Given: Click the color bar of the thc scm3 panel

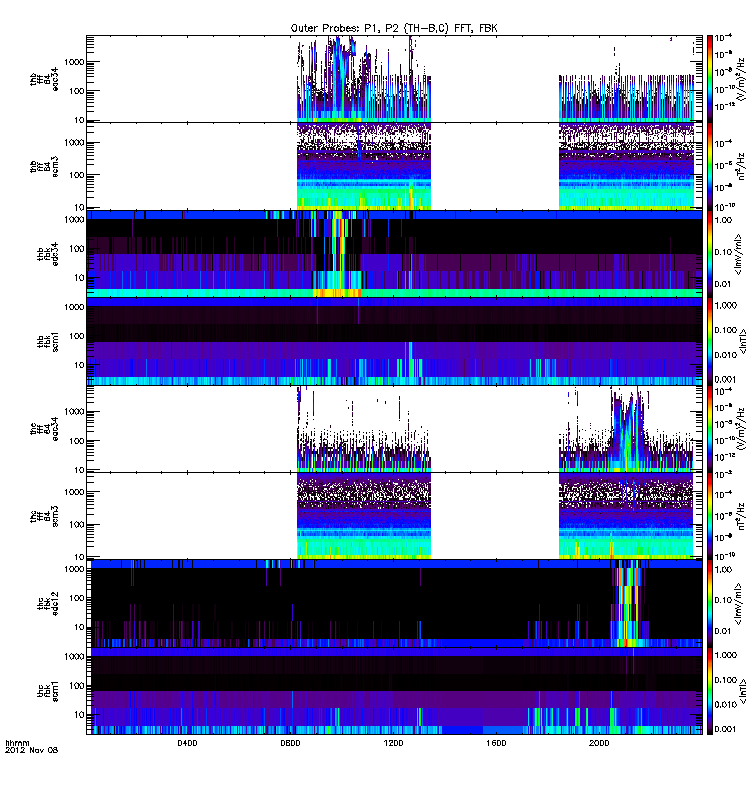Looking at the screenshot, I should 710,516.
